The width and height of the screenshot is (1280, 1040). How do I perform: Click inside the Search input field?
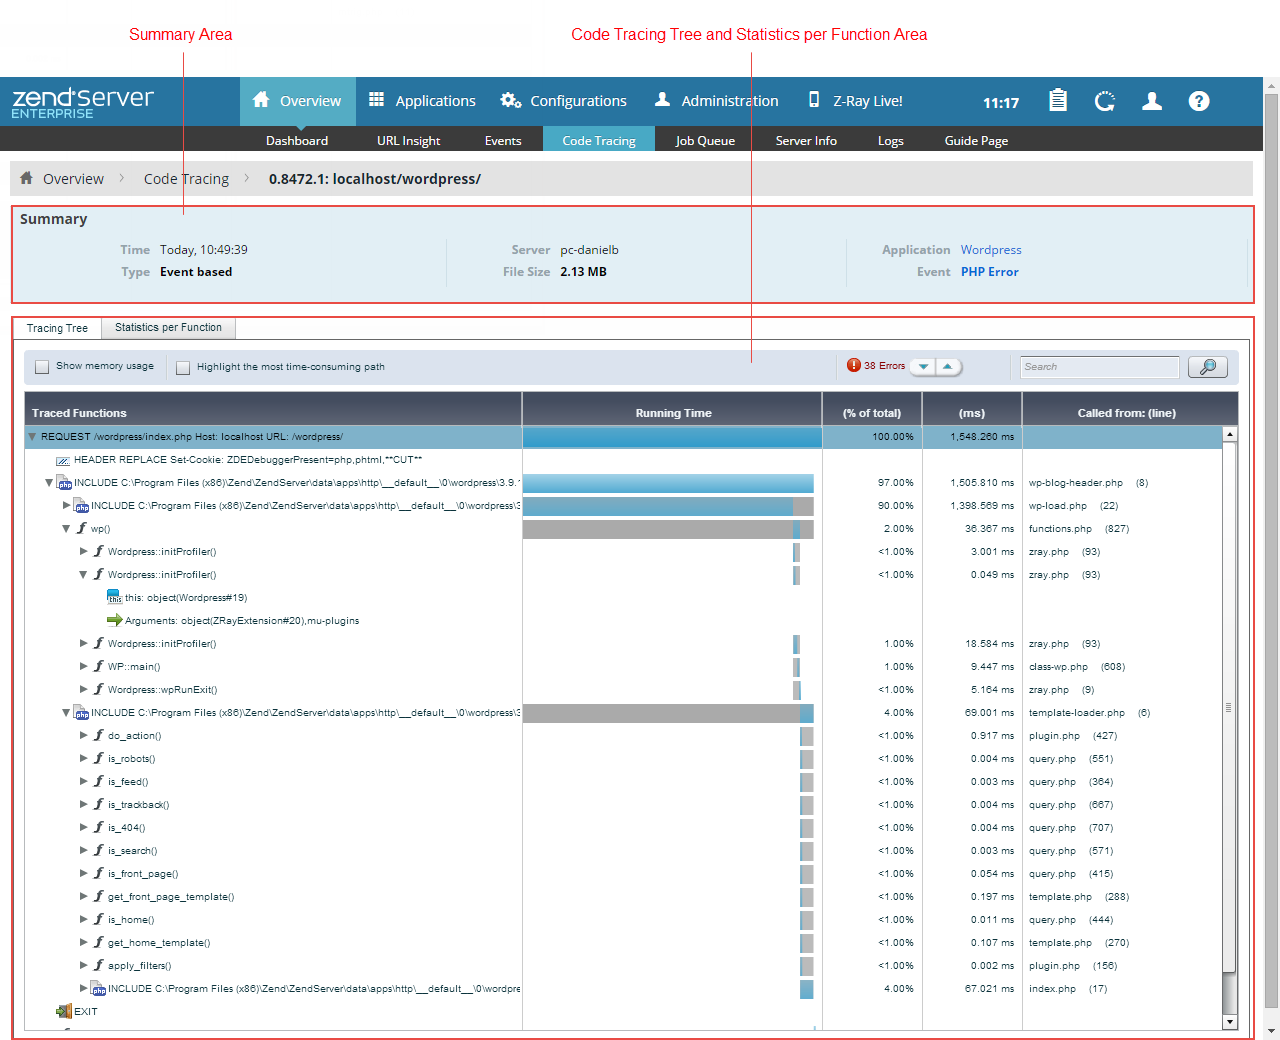pyautogui.click(x=1099, y=367)
